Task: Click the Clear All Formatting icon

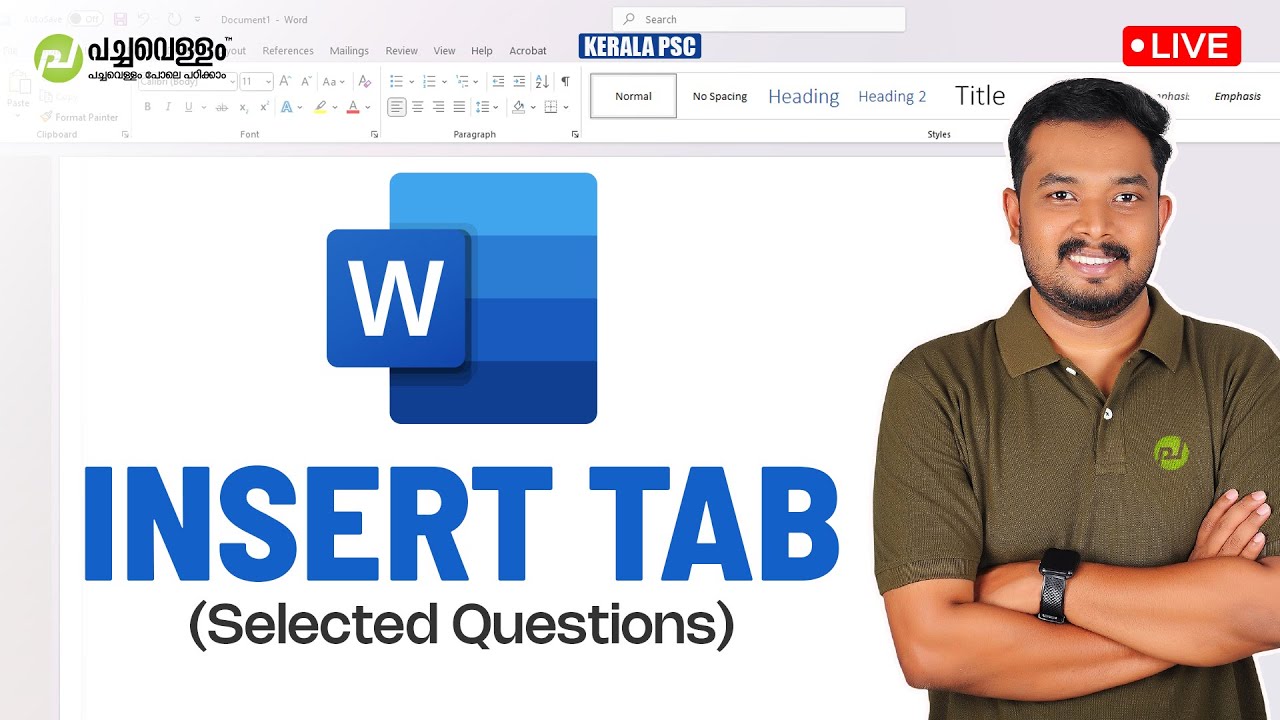Action: pos(364,81)
